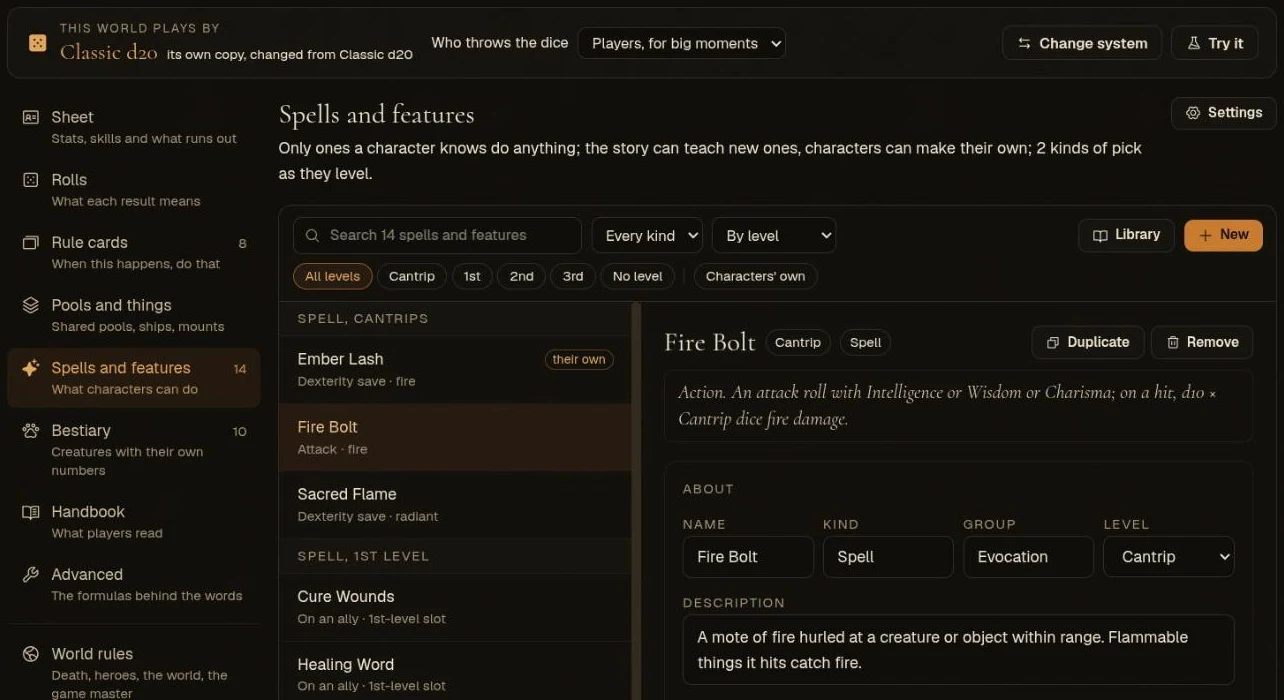Click the Spells and features sparkle icon
The width and height of the screenshot is (1284, 700).
(x=31, y=368)
